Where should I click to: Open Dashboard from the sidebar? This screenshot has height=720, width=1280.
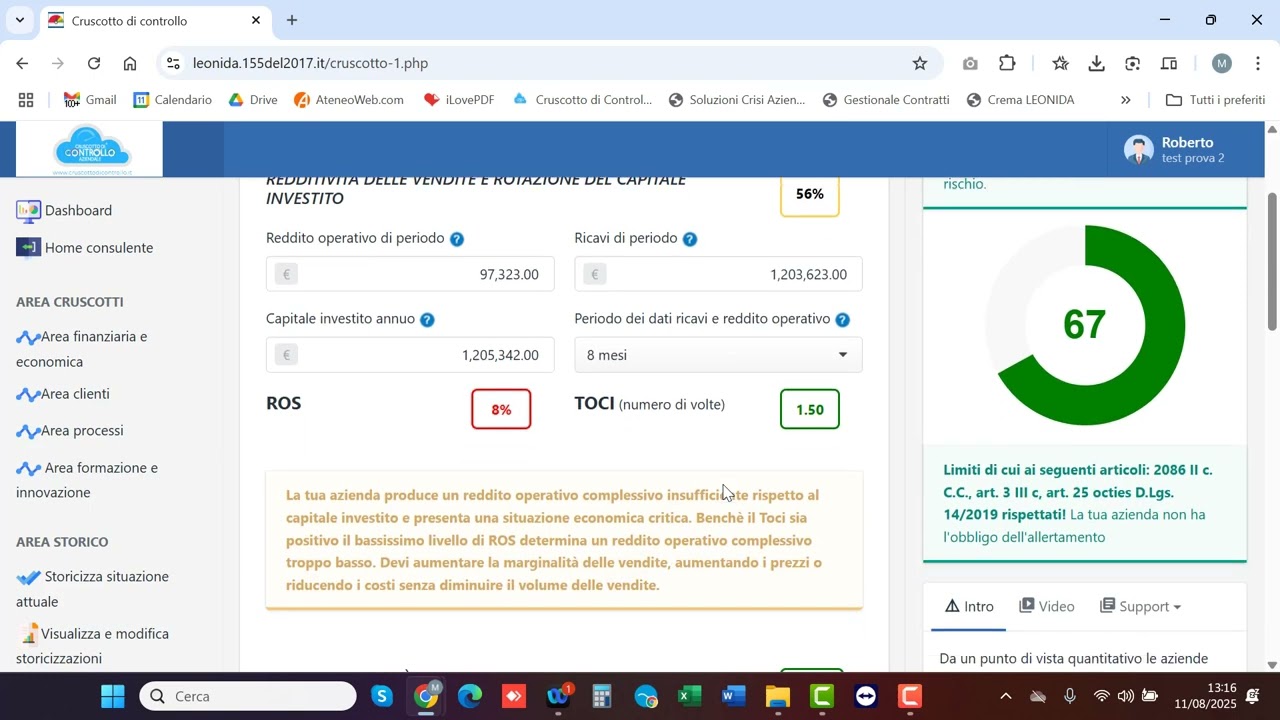coord(78,211)
